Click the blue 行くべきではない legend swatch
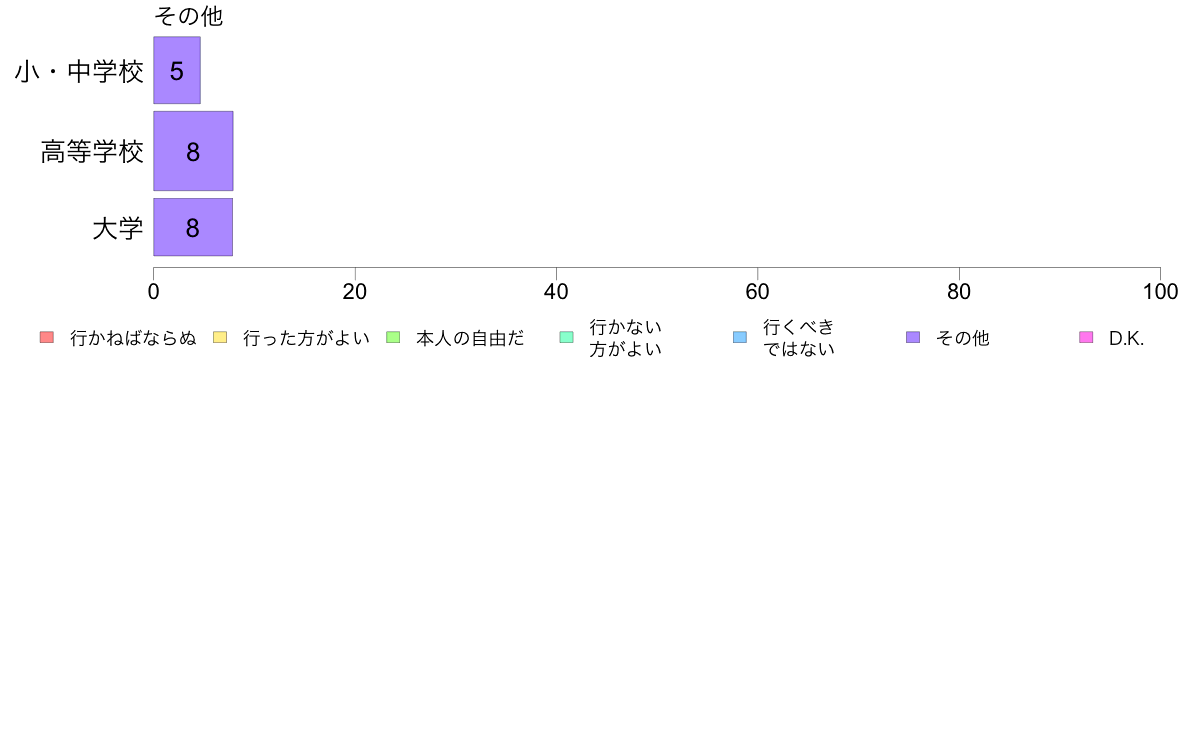This screenshot has height=736, width=1188. coord(739,337)
